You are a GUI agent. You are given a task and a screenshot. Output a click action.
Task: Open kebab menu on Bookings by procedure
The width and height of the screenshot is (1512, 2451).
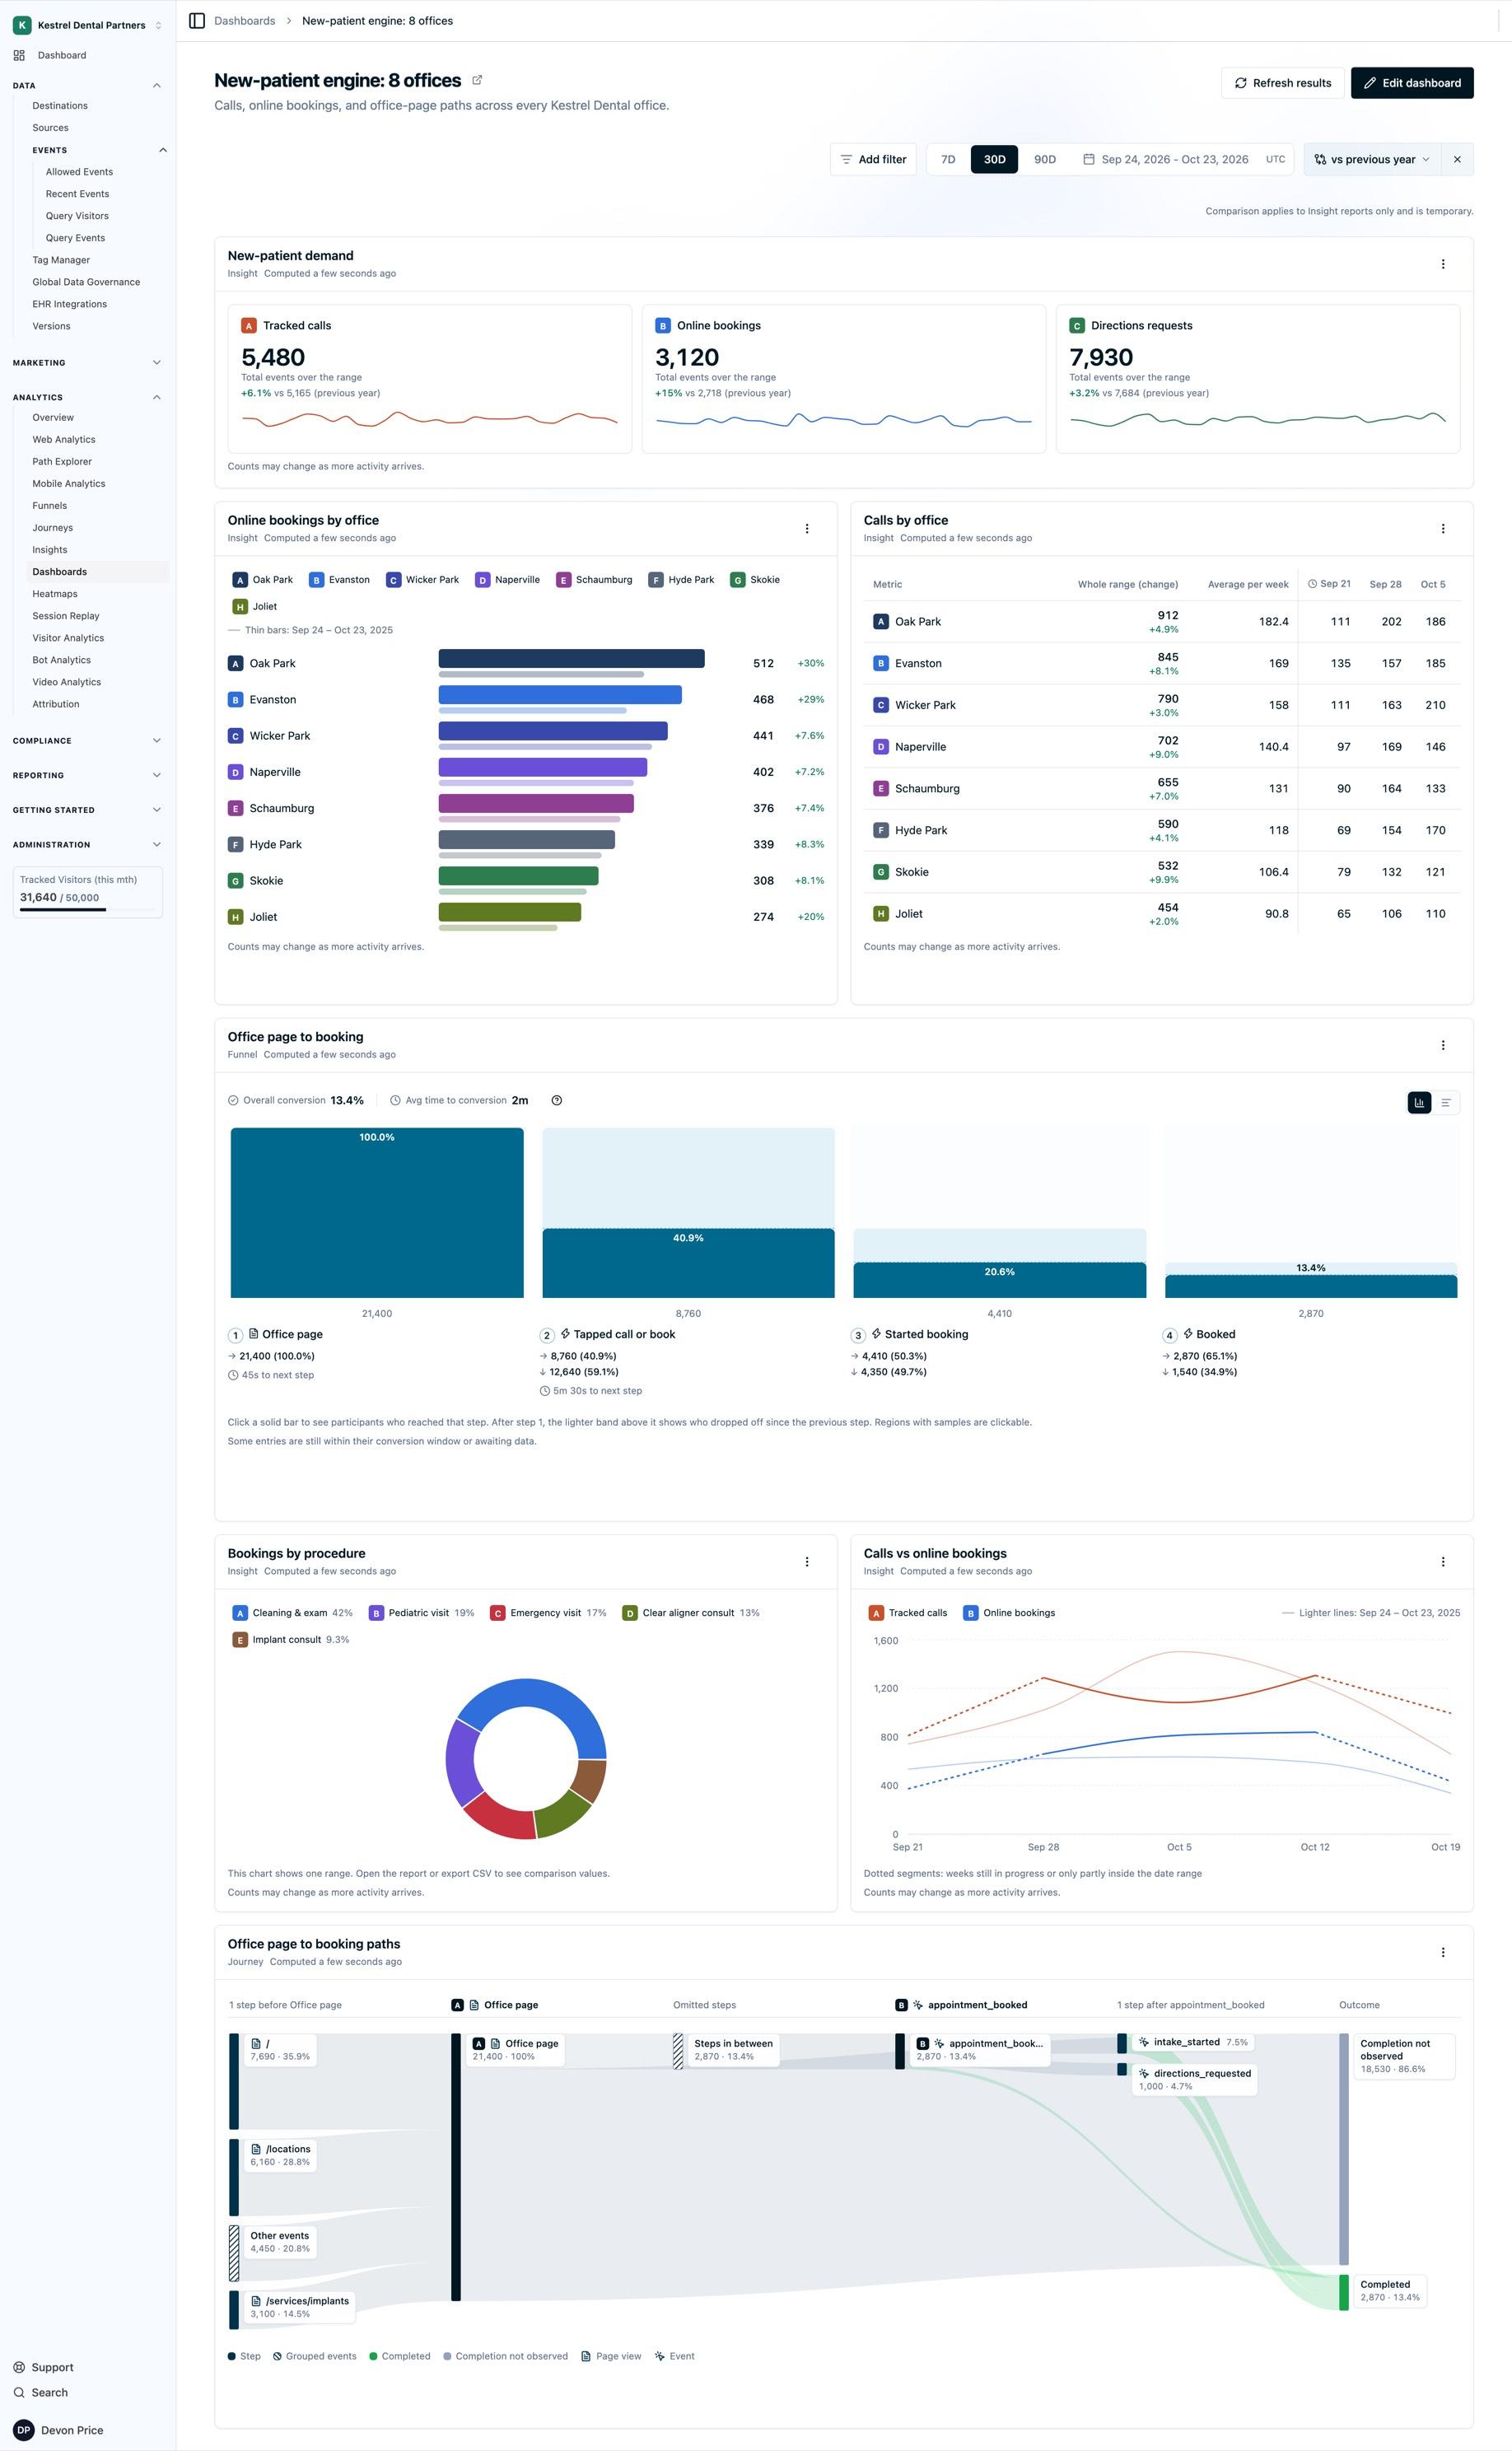806,1562
